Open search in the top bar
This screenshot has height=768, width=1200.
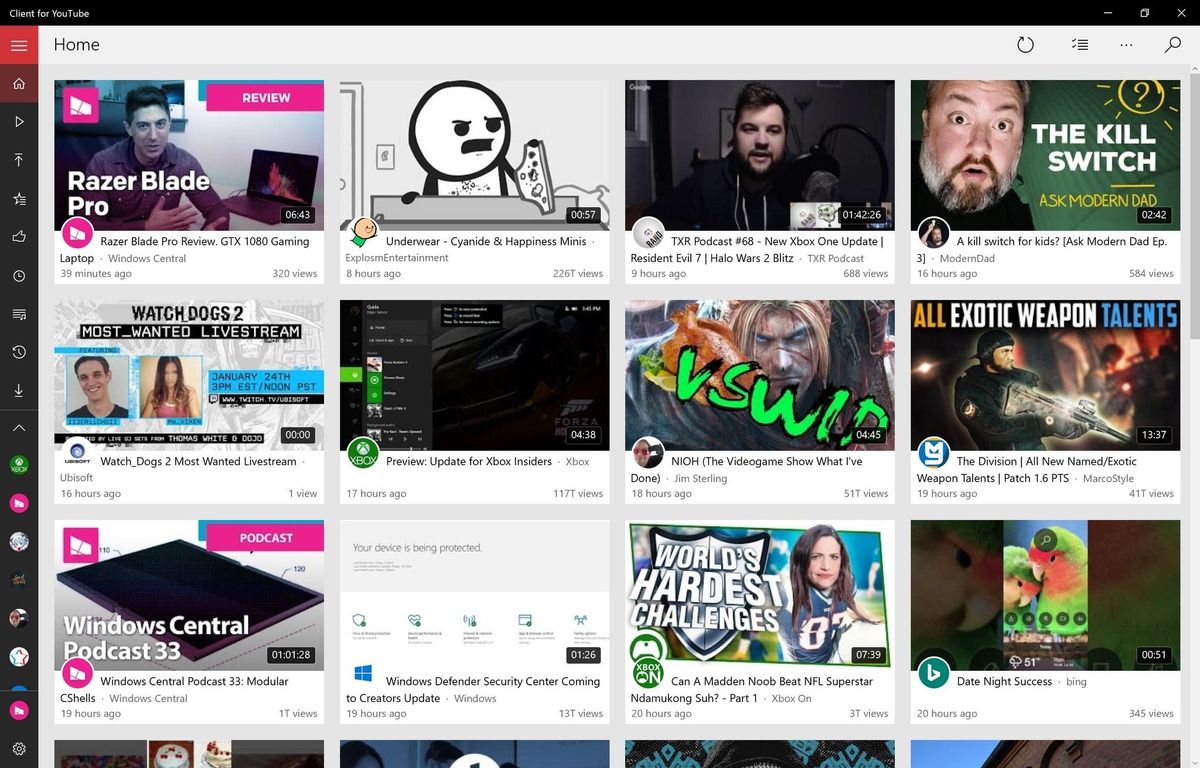coord(1172,44)
